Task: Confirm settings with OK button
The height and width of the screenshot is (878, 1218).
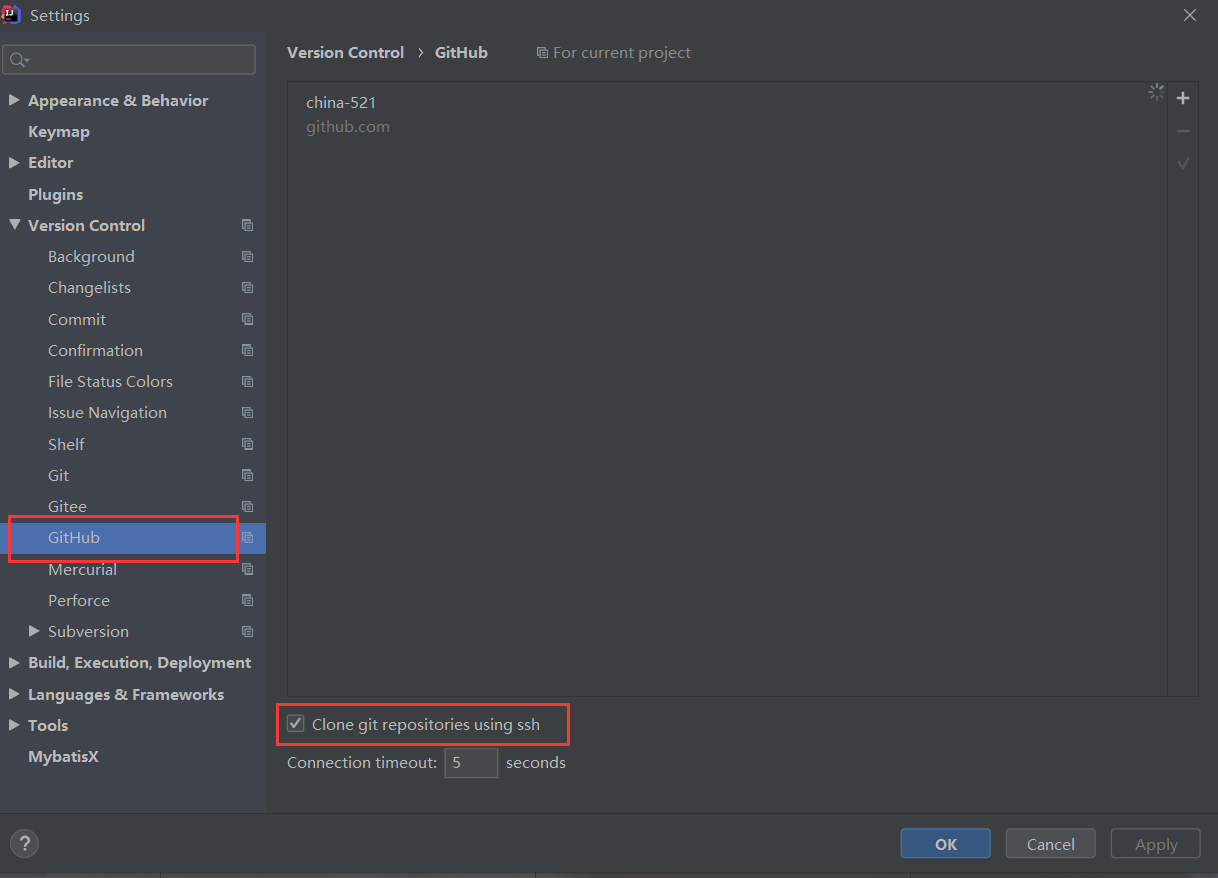Action: (x=945, y=844)
